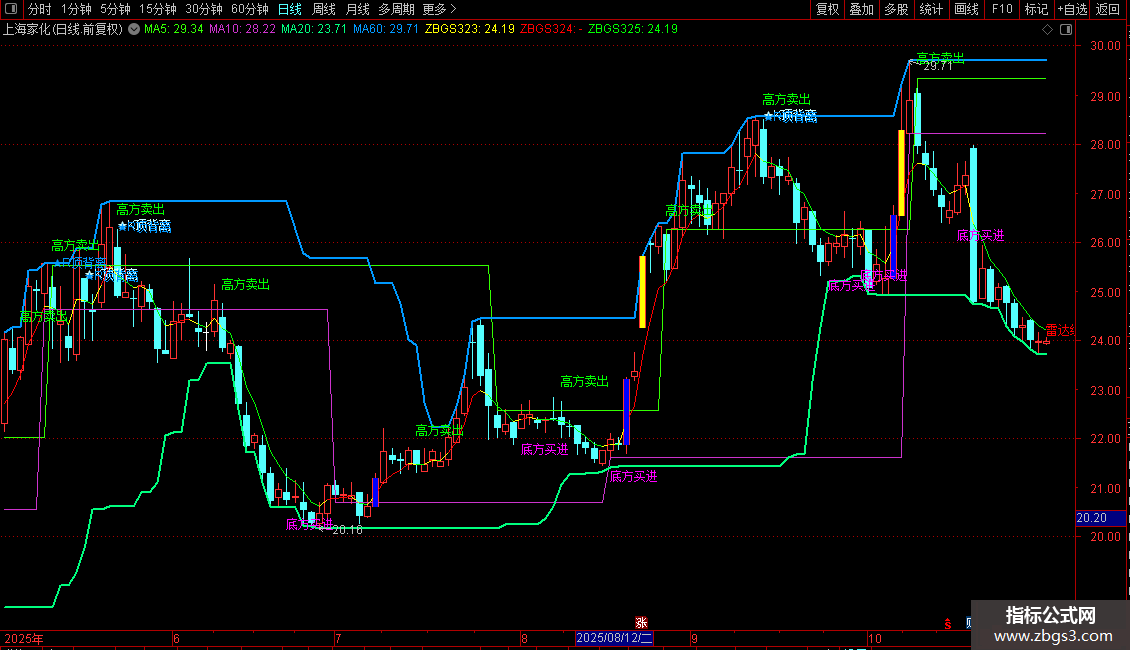Screen dimensions: 1130x650
Task: Click the MA10: 28.22 indicator label
Action: [242, 29]
